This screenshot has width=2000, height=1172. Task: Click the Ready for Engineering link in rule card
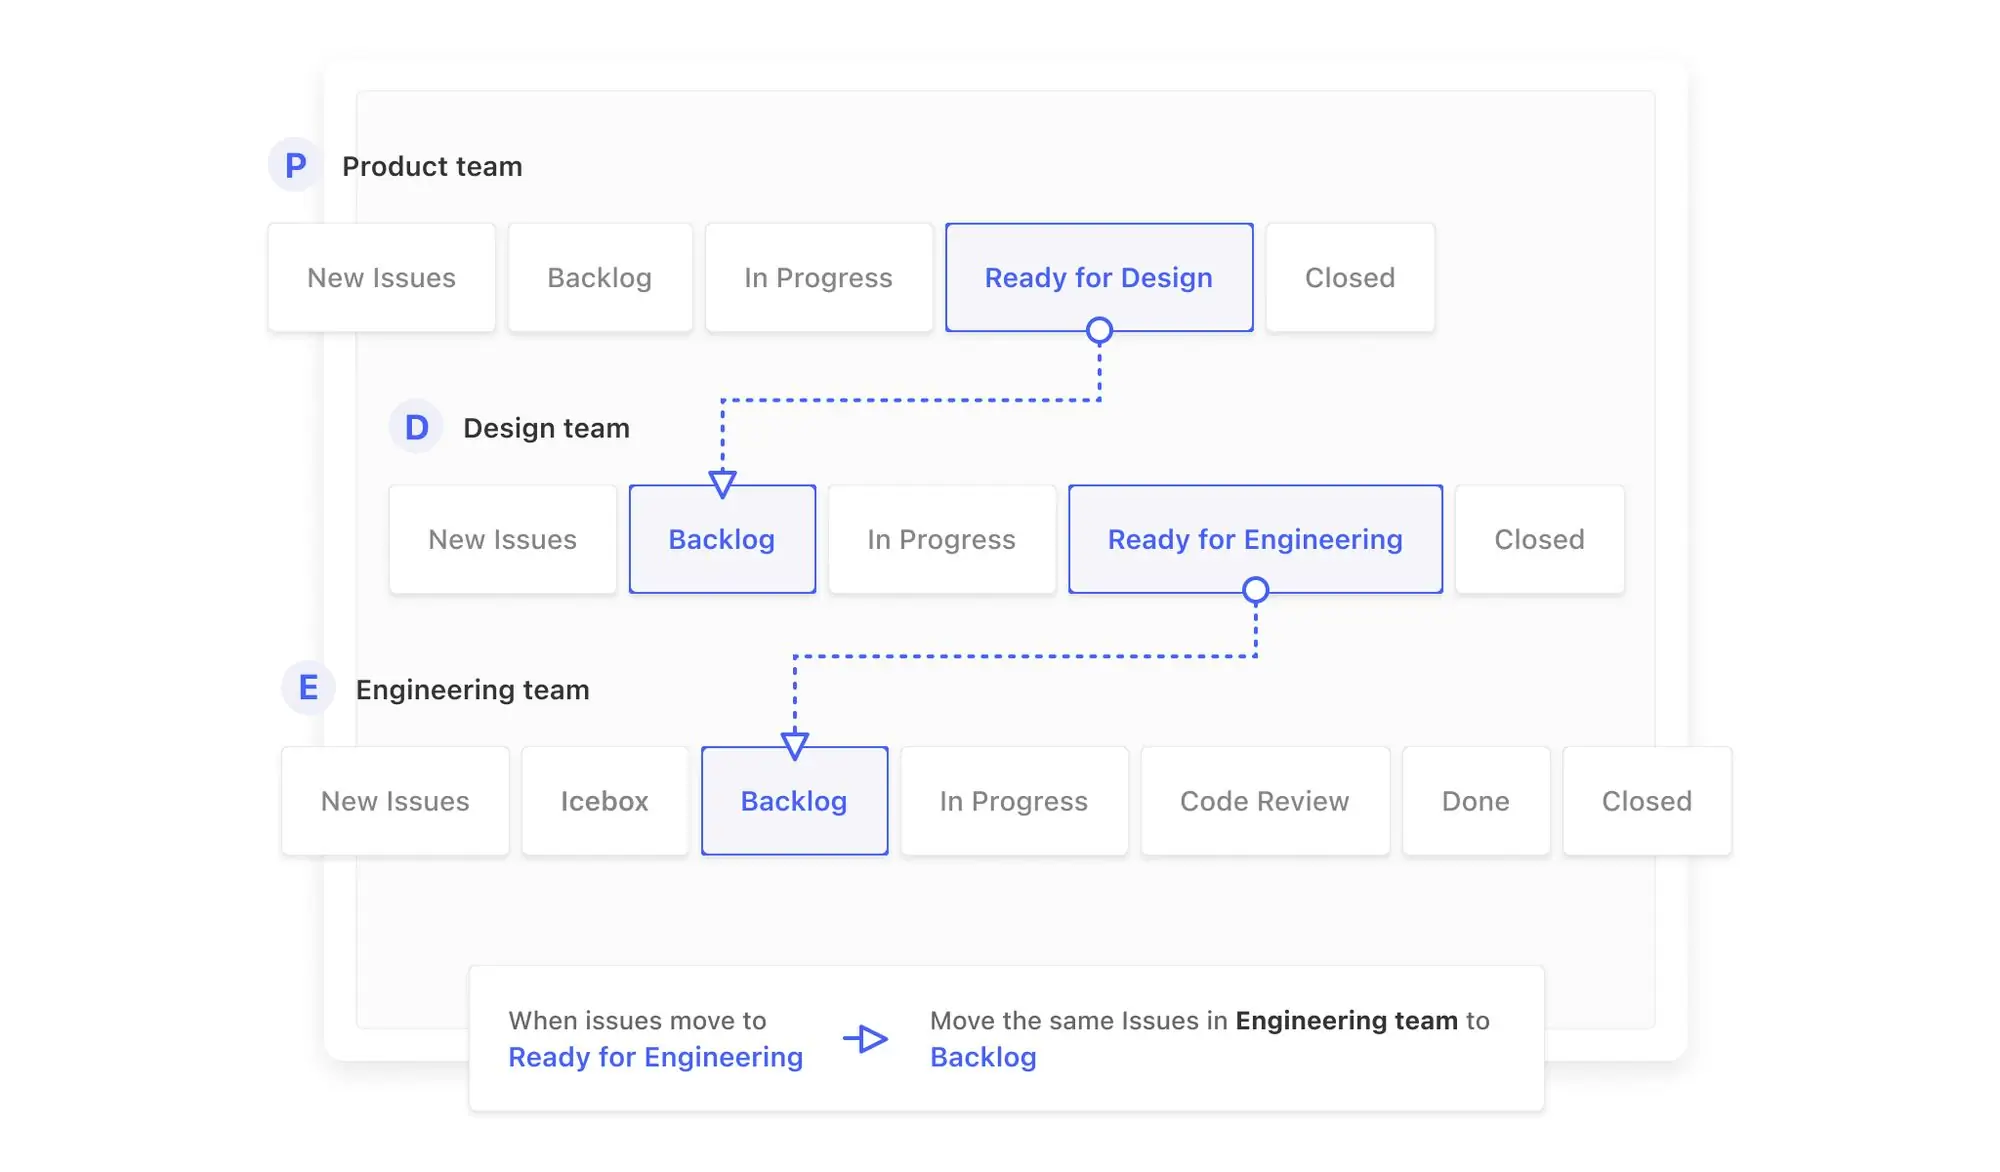[655, 1057]
